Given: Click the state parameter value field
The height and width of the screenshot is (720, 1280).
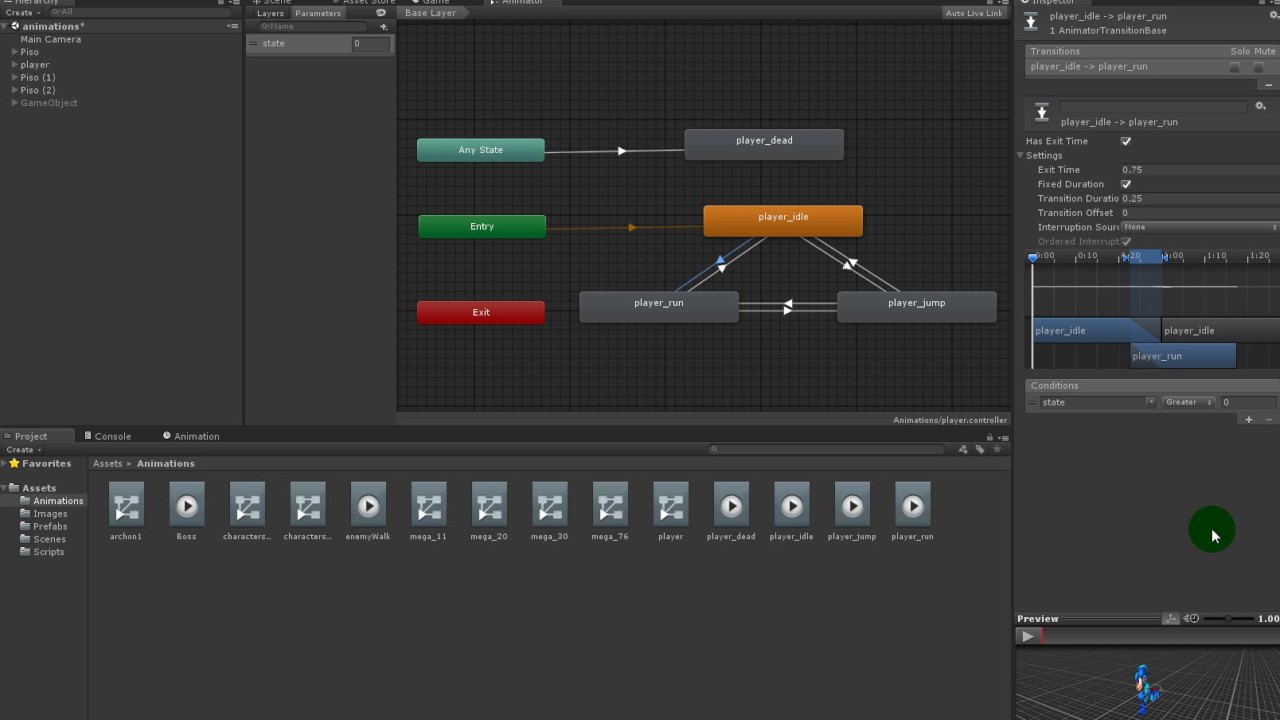Looking at the screenshot, I should coord(370,43).
